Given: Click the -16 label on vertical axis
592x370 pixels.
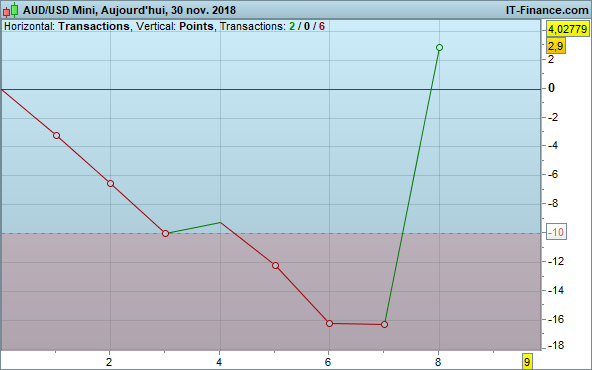Looking at the screenshot, I should point(556,319).
